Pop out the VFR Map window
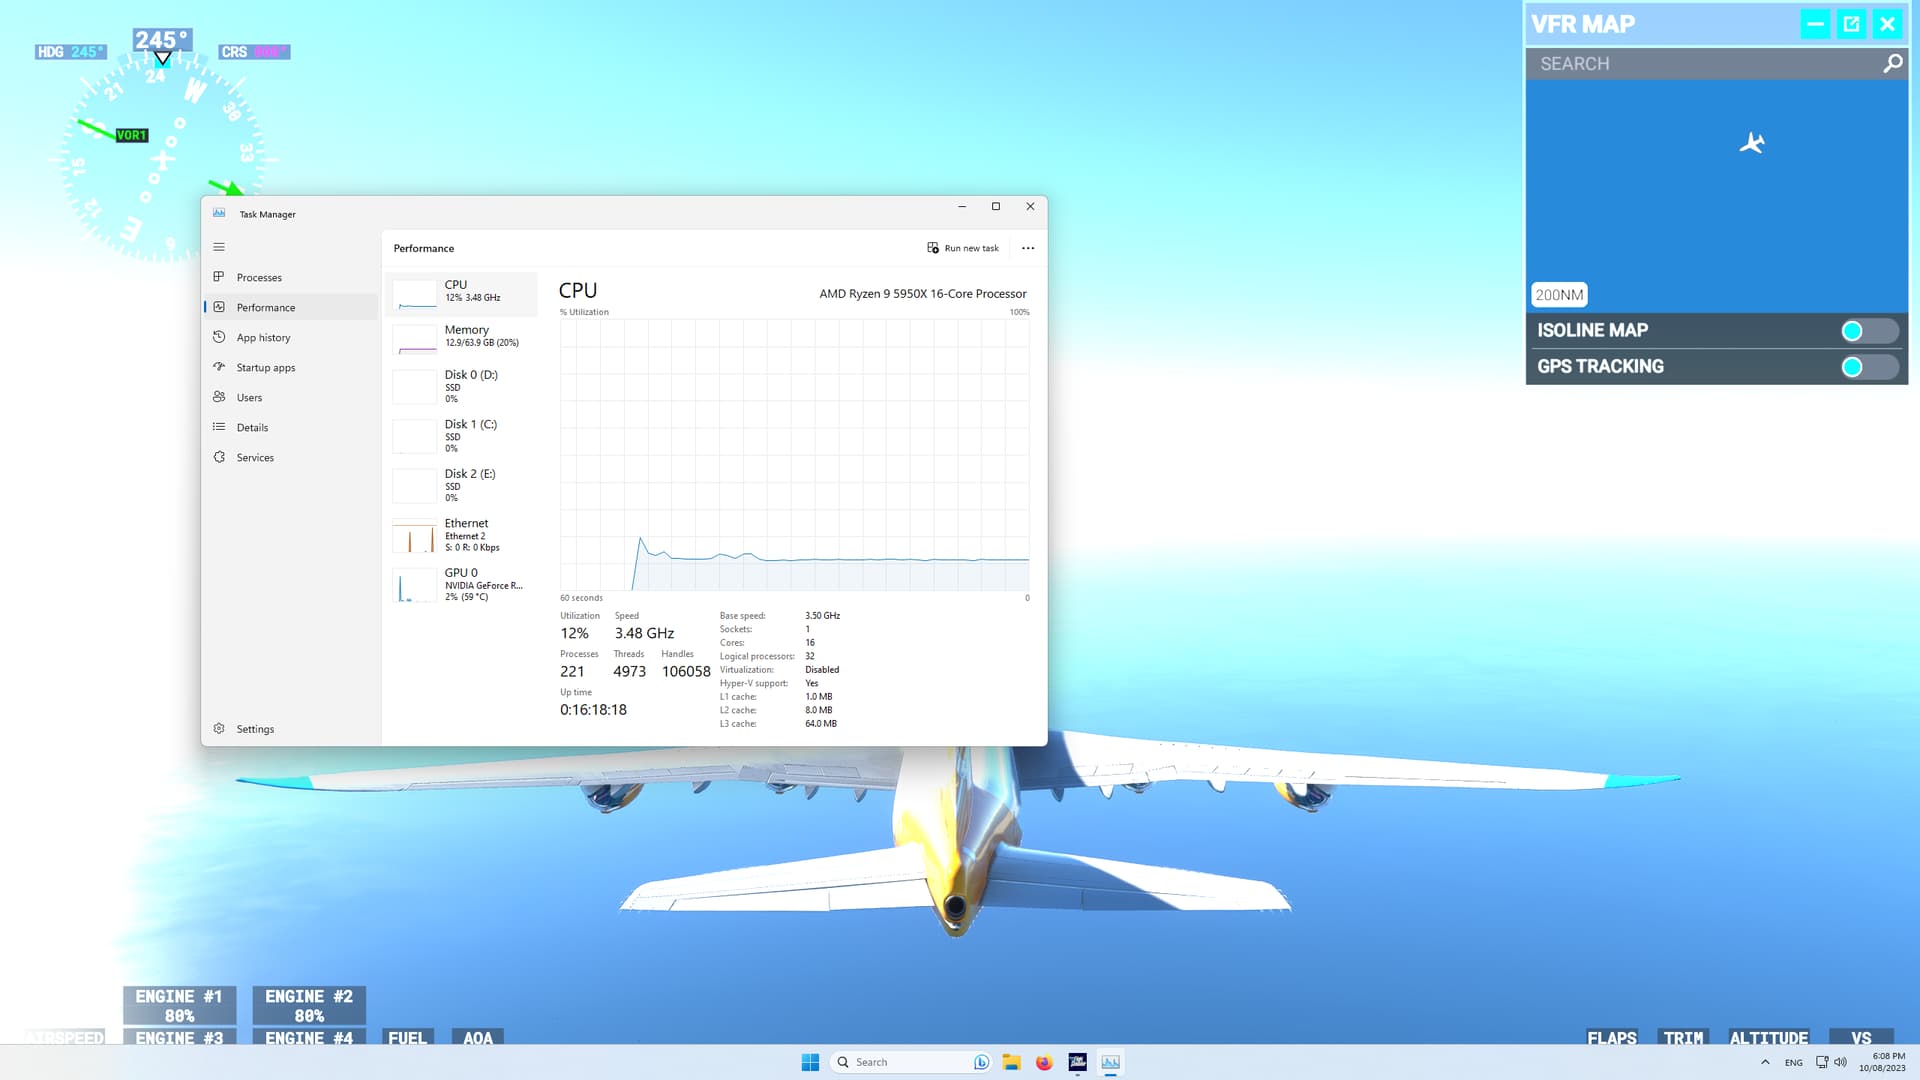1920x1080 pixels. [1851, 24]
